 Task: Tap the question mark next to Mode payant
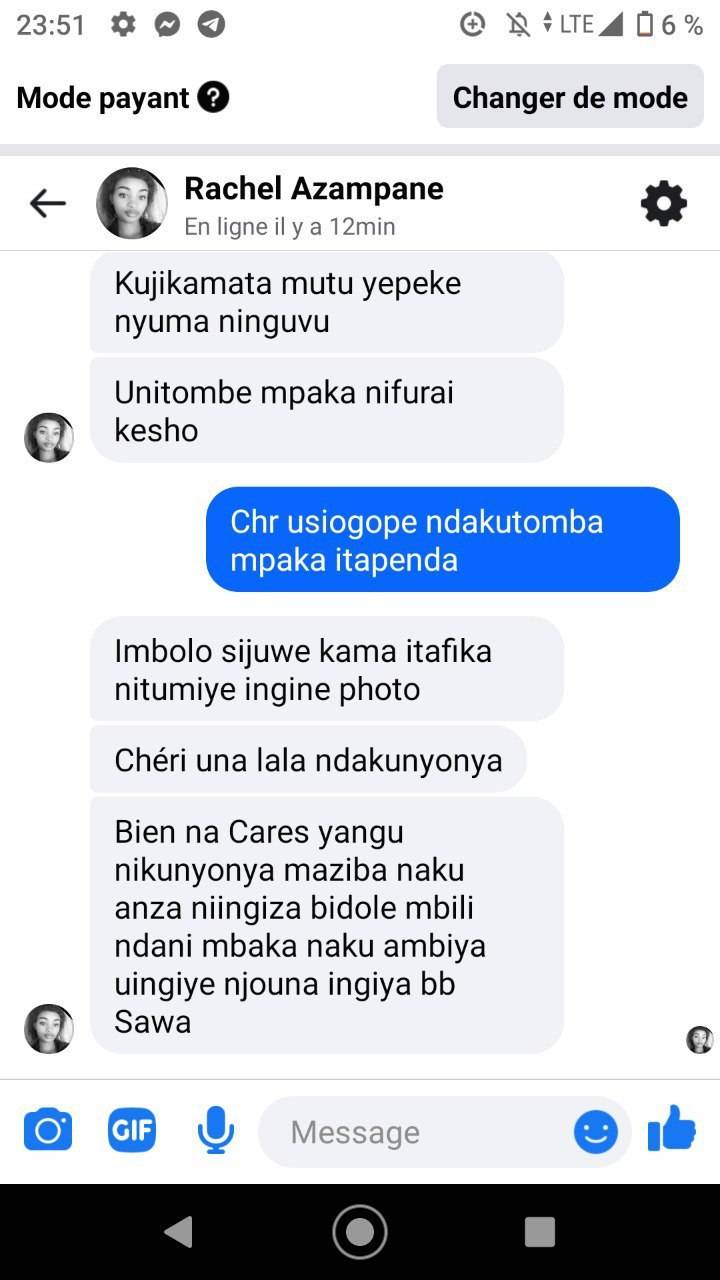(214, 97)
